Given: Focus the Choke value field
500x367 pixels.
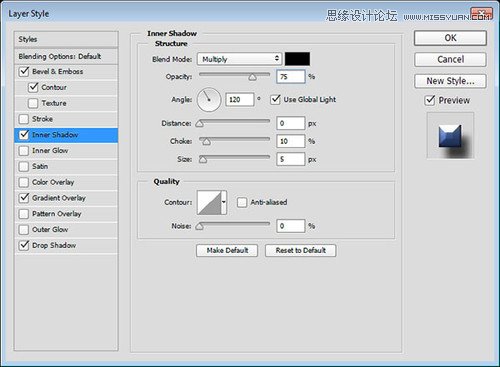Looking at the screenshot, I should tap(291, 141).
